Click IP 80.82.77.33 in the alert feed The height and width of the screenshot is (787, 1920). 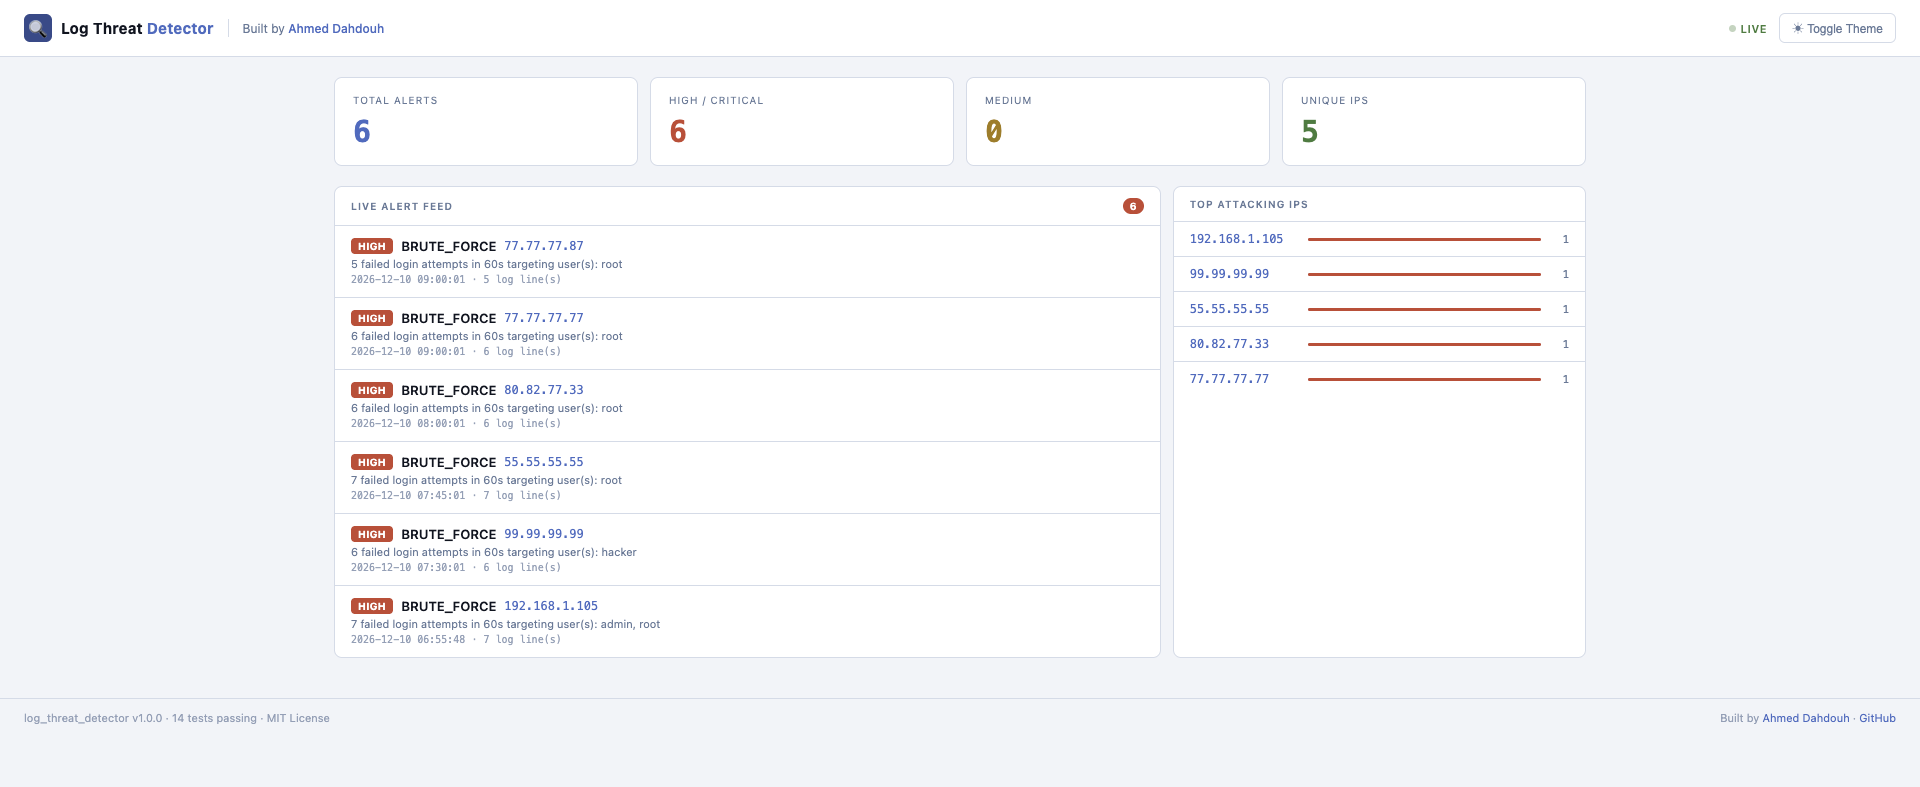point(544,390)
